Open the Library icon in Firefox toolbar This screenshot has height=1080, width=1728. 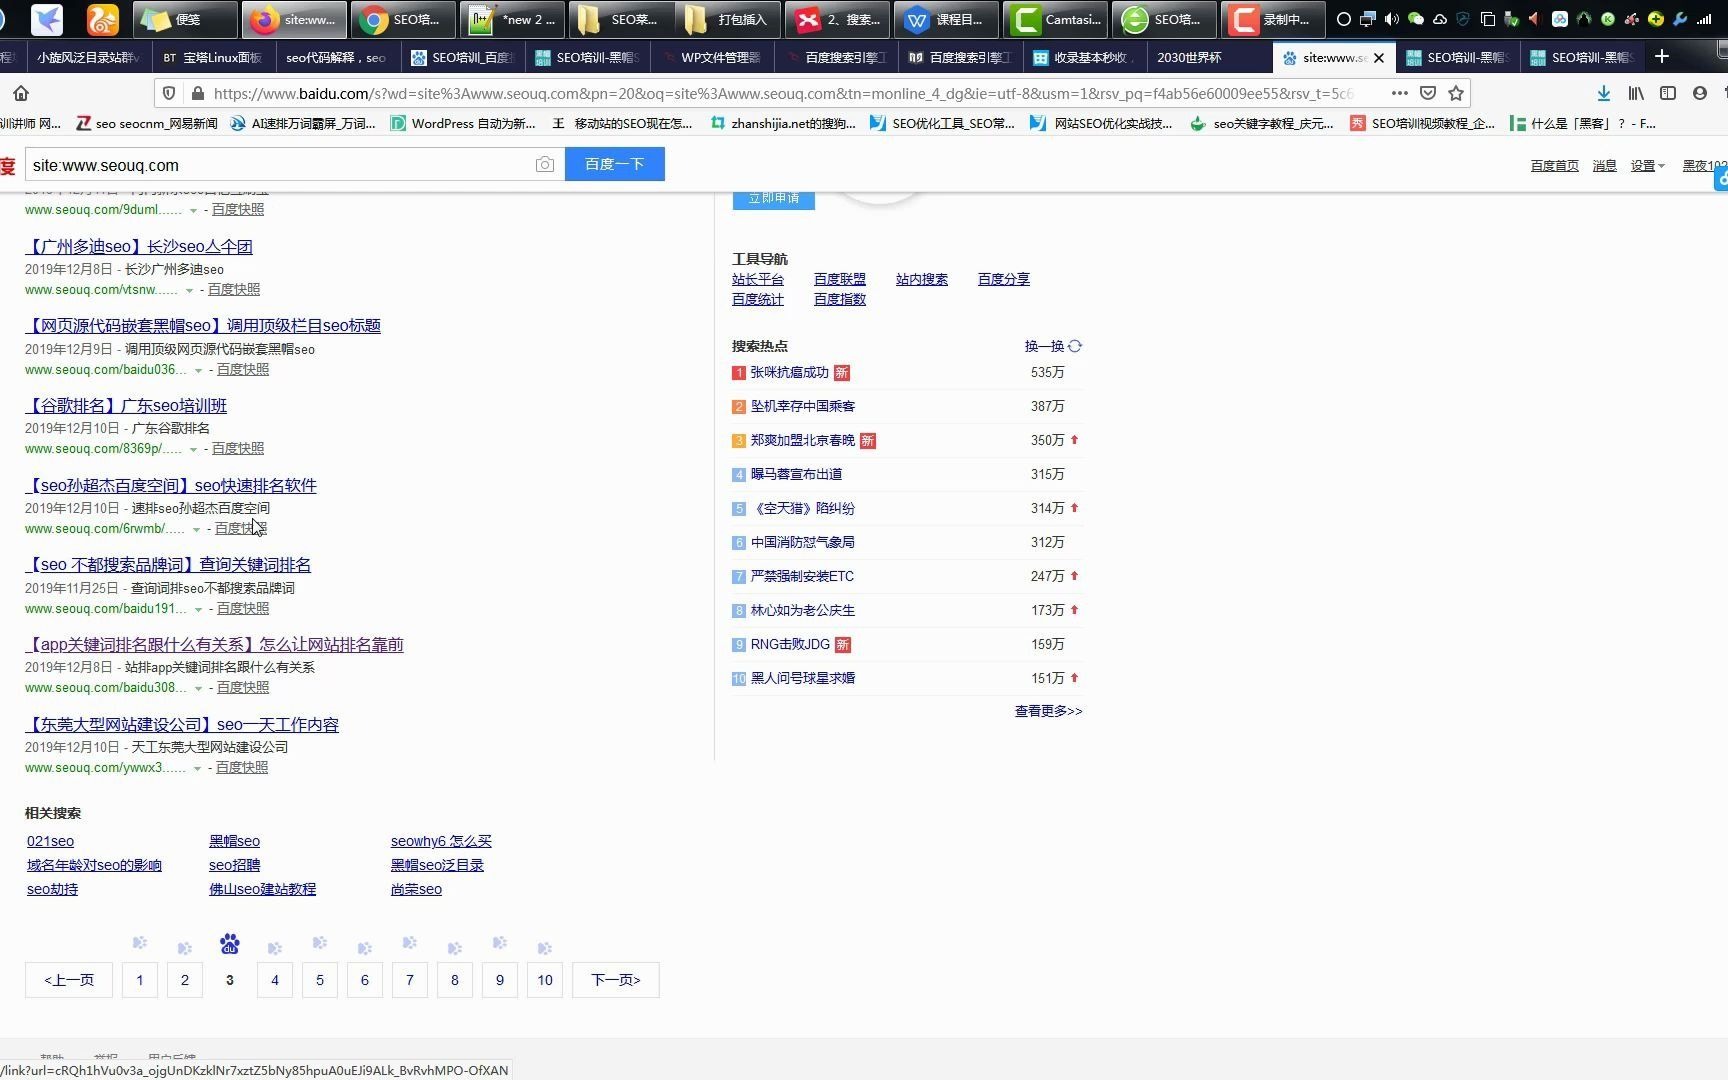point(1636,93)
